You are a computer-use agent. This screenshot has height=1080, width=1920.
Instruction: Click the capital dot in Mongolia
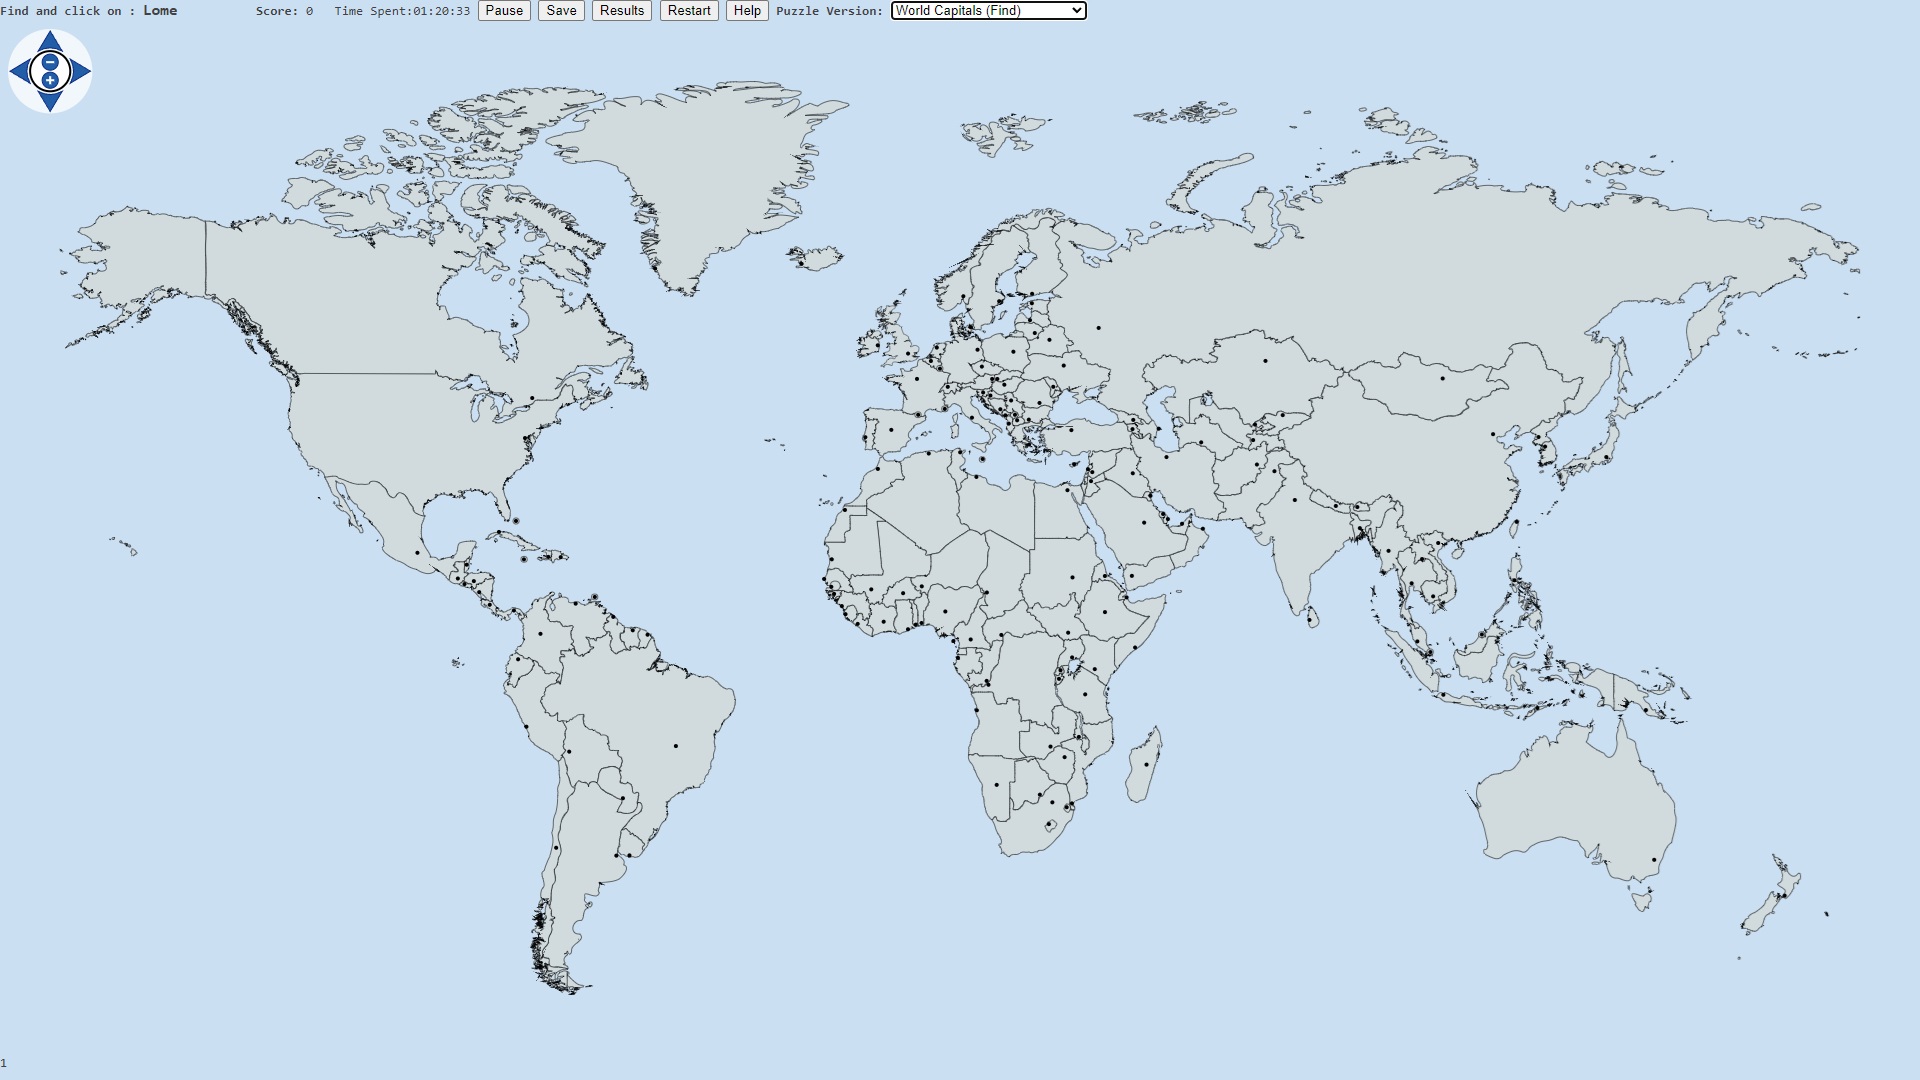pyautogui.click(x=1442, y=379)
